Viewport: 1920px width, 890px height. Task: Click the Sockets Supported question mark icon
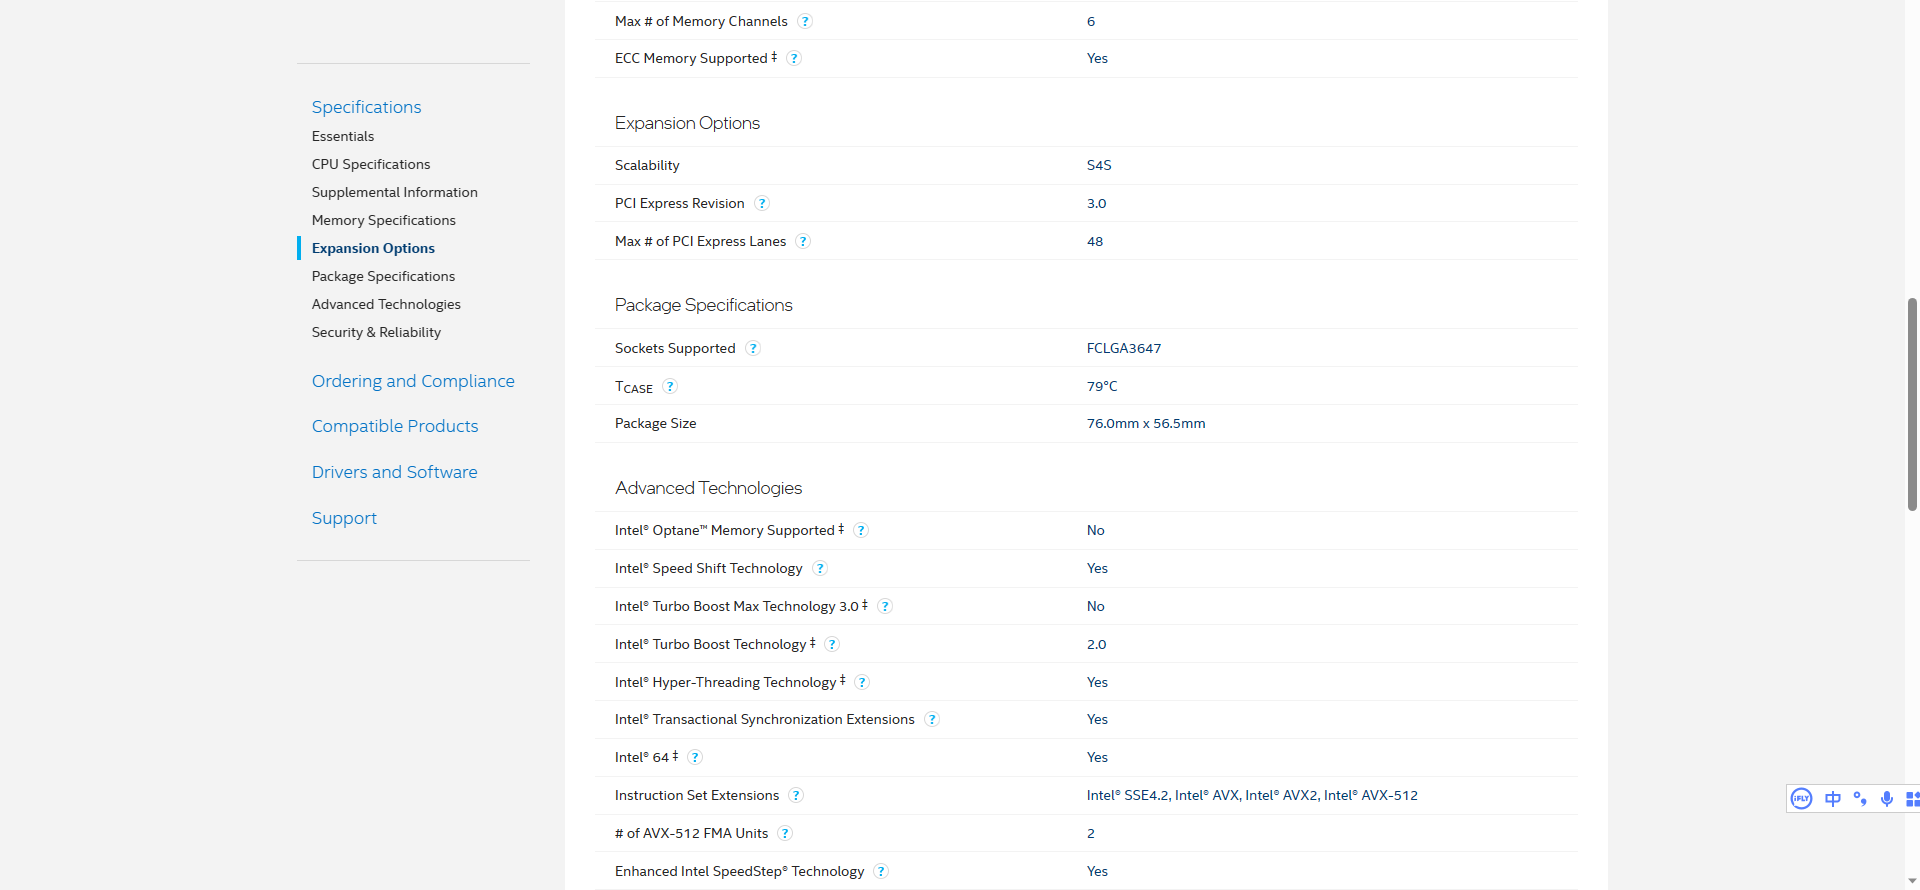pyautogui.click(x=753, y=348)
